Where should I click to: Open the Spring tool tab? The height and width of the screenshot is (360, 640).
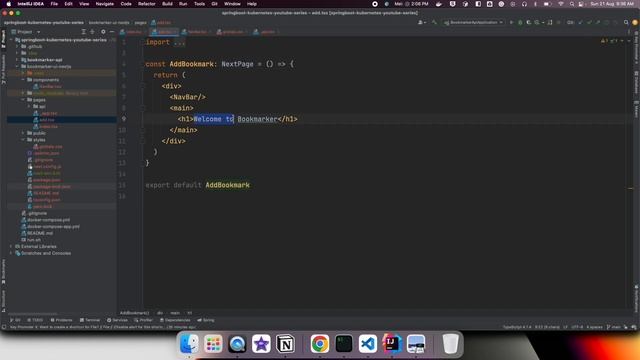tap(206, 320)
